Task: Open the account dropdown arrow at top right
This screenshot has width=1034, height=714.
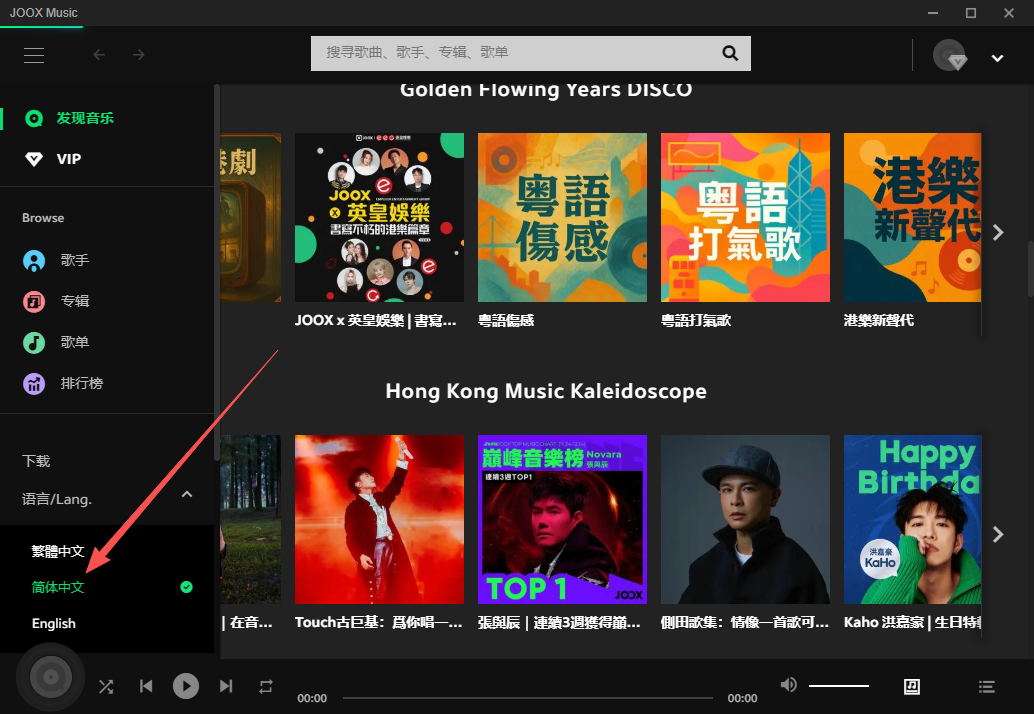Action: 996,58
